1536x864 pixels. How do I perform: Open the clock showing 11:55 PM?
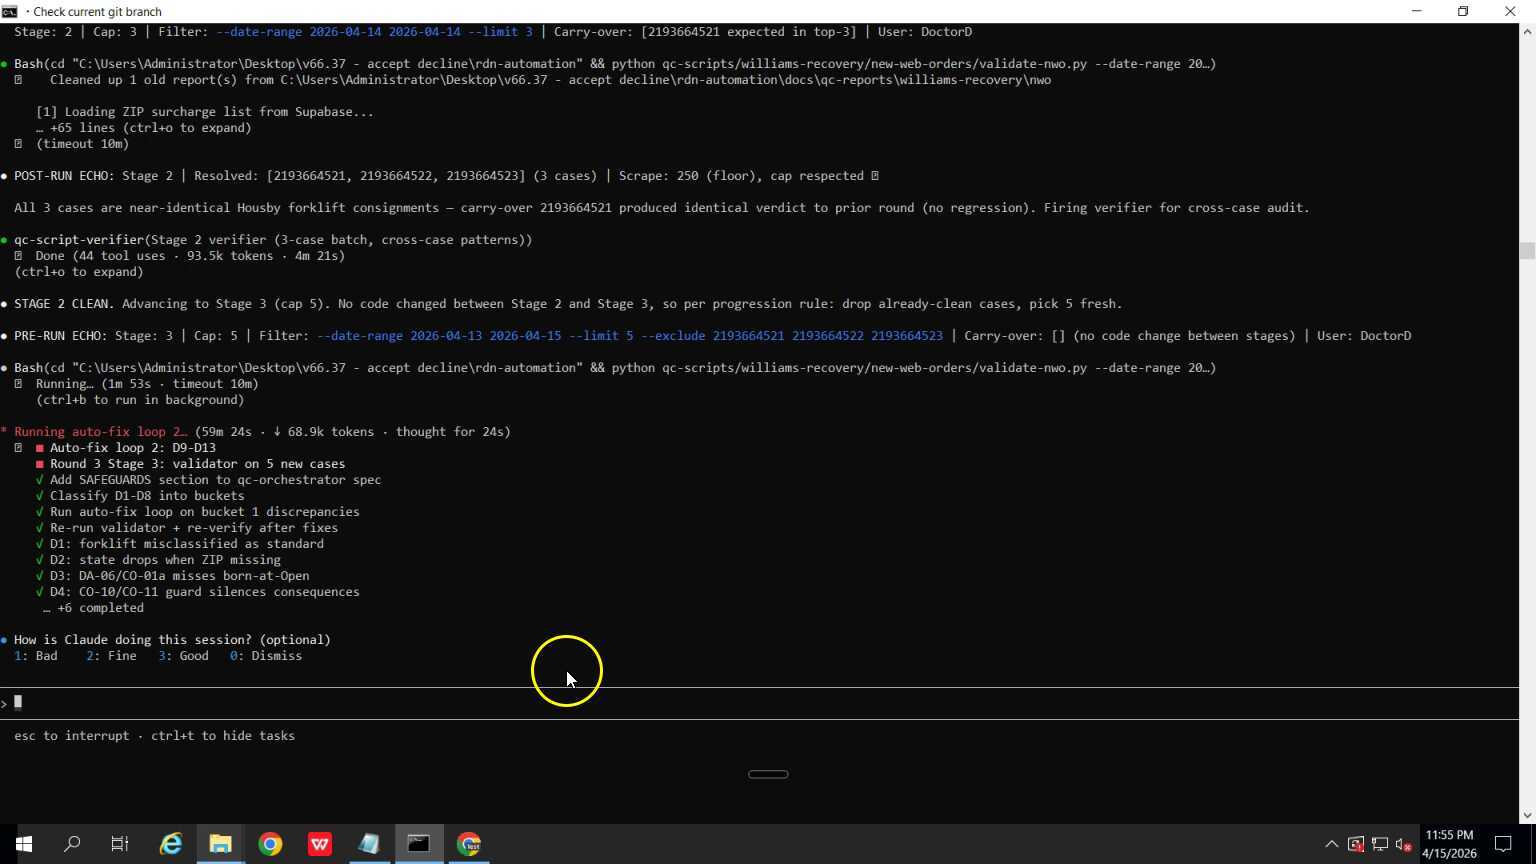point(1449,844)
